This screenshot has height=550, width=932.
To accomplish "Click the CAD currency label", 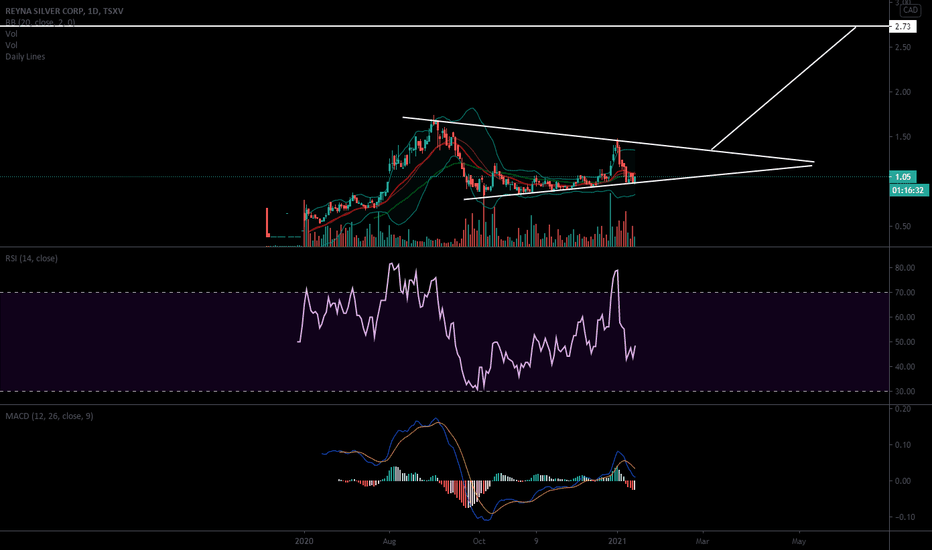I will (x=909, y=10).
